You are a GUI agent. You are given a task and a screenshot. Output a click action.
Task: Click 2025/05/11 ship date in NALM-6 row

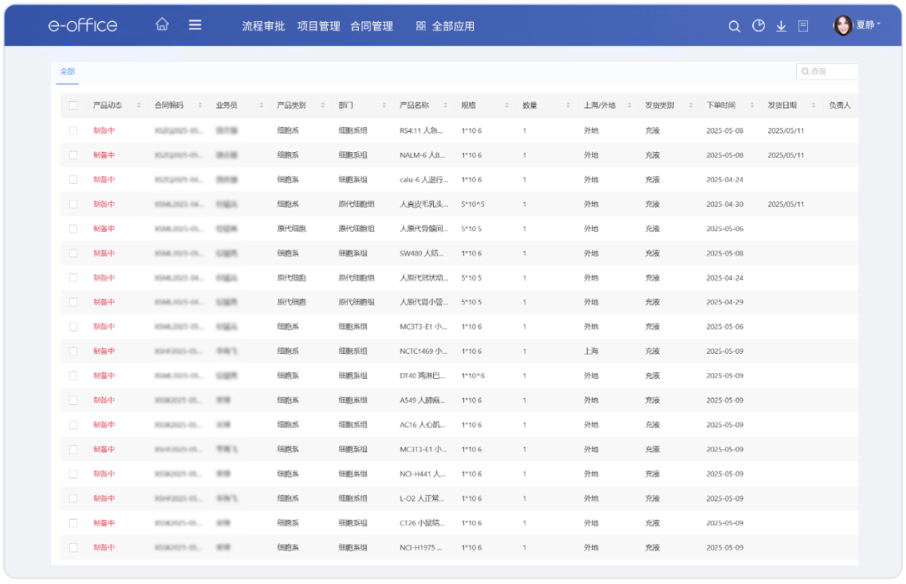786,155
